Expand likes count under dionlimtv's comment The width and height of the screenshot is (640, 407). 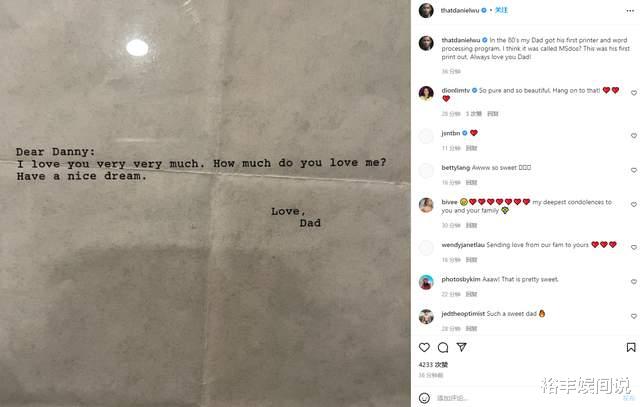[474, 114]
